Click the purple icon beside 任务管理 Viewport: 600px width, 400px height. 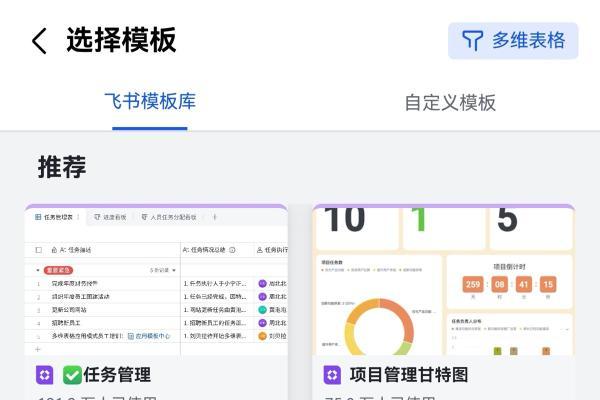pyautogui.click(x=45, y=375)
